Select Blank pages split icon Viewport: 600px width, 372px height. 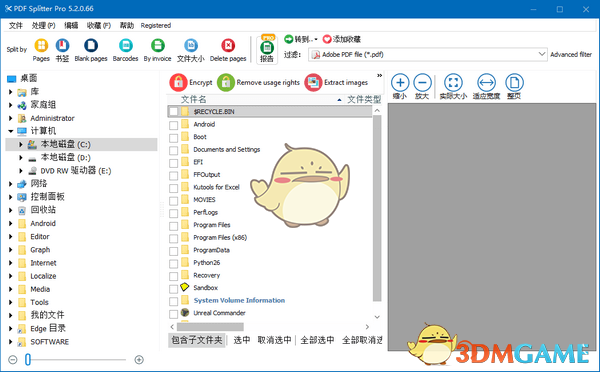(x=91, y=46)
